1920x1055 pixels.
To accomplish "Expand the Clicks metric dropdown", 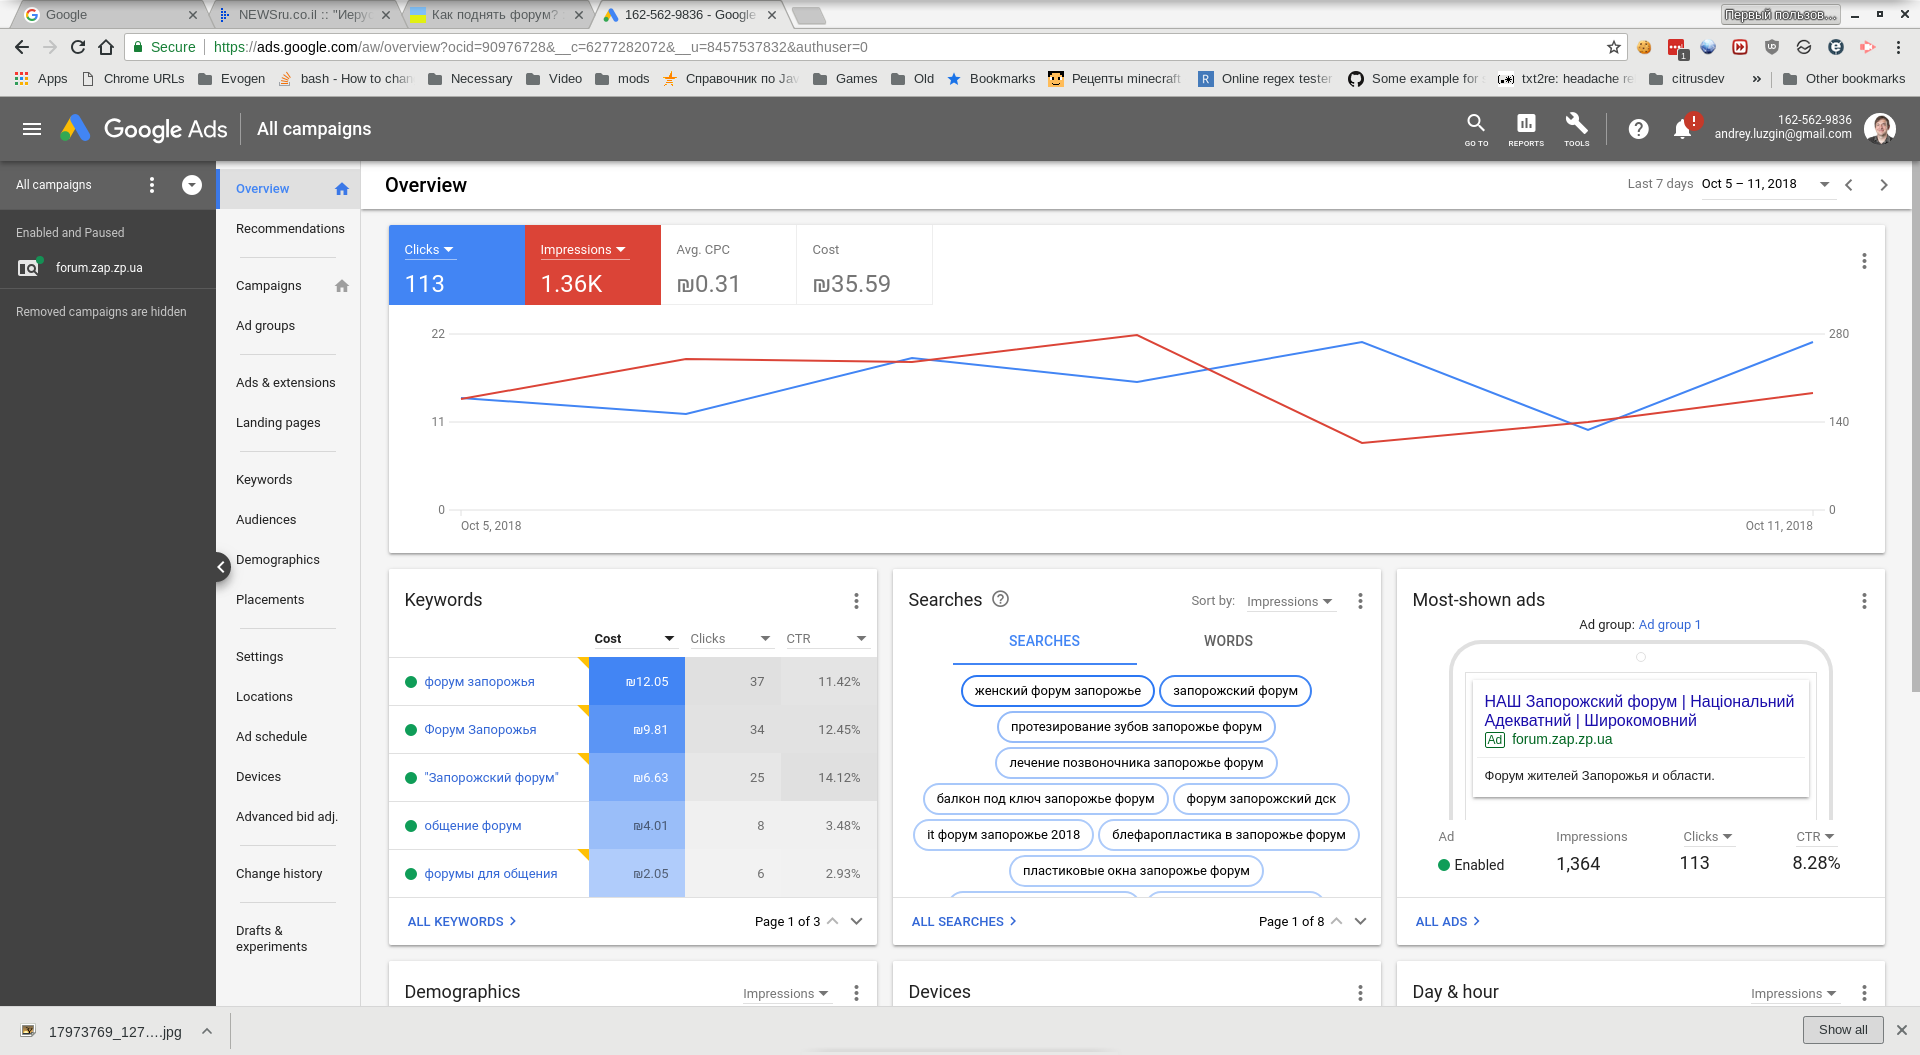I will [429, 250].
